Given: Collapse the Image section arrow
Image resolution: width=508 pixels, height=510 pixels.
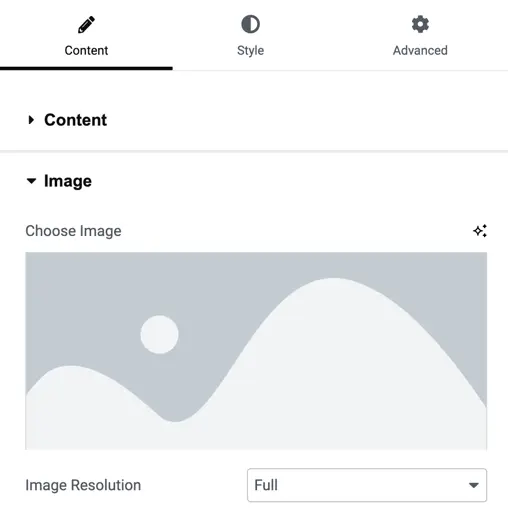Looking at the screenshot, I should point(31,181).
